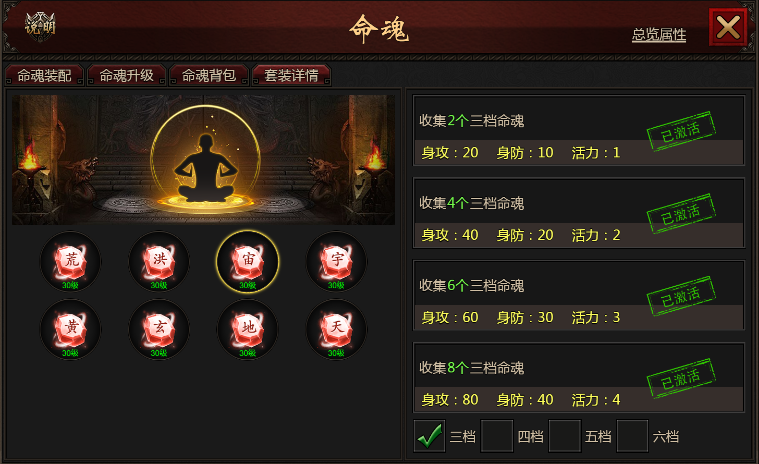Screen dimensions: 759x464
Task: Enable the 六档 tier checkbox
Action: click(632, 436)
